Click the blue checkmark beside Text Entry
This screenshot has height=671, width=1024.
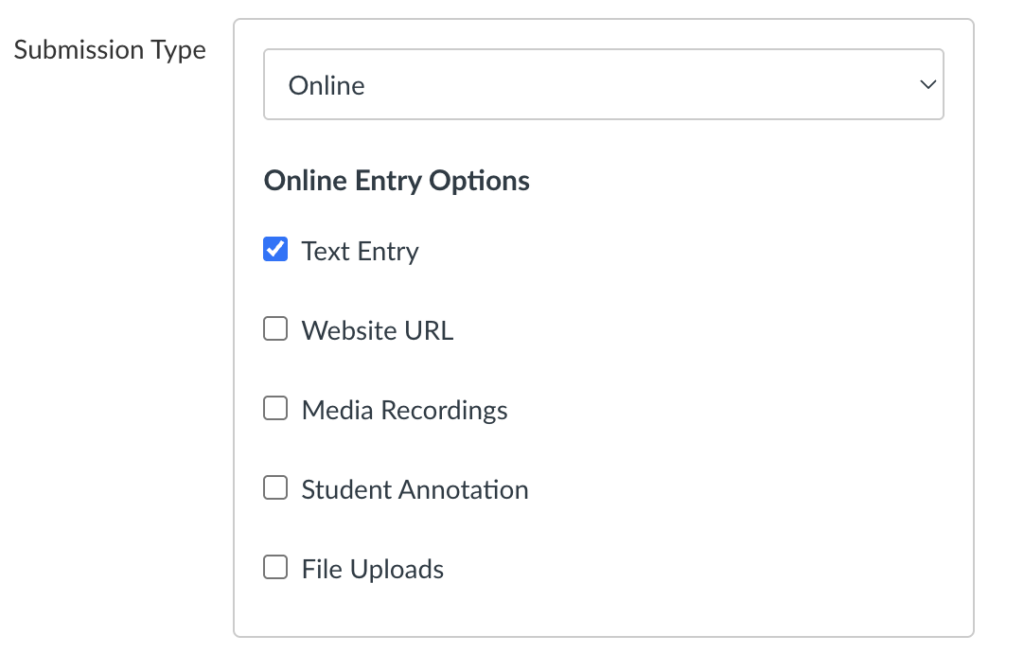[275, 249]
